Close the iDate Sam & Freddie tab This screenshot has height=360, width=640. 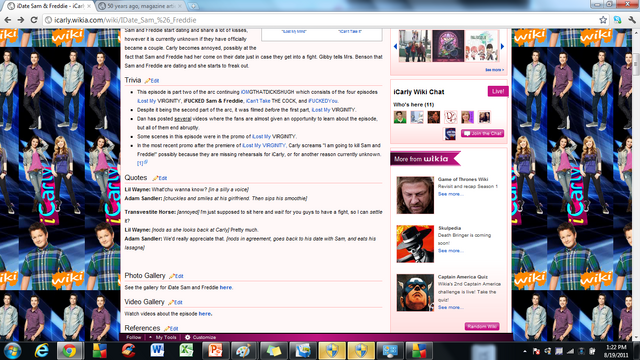[x=89, y=6]
